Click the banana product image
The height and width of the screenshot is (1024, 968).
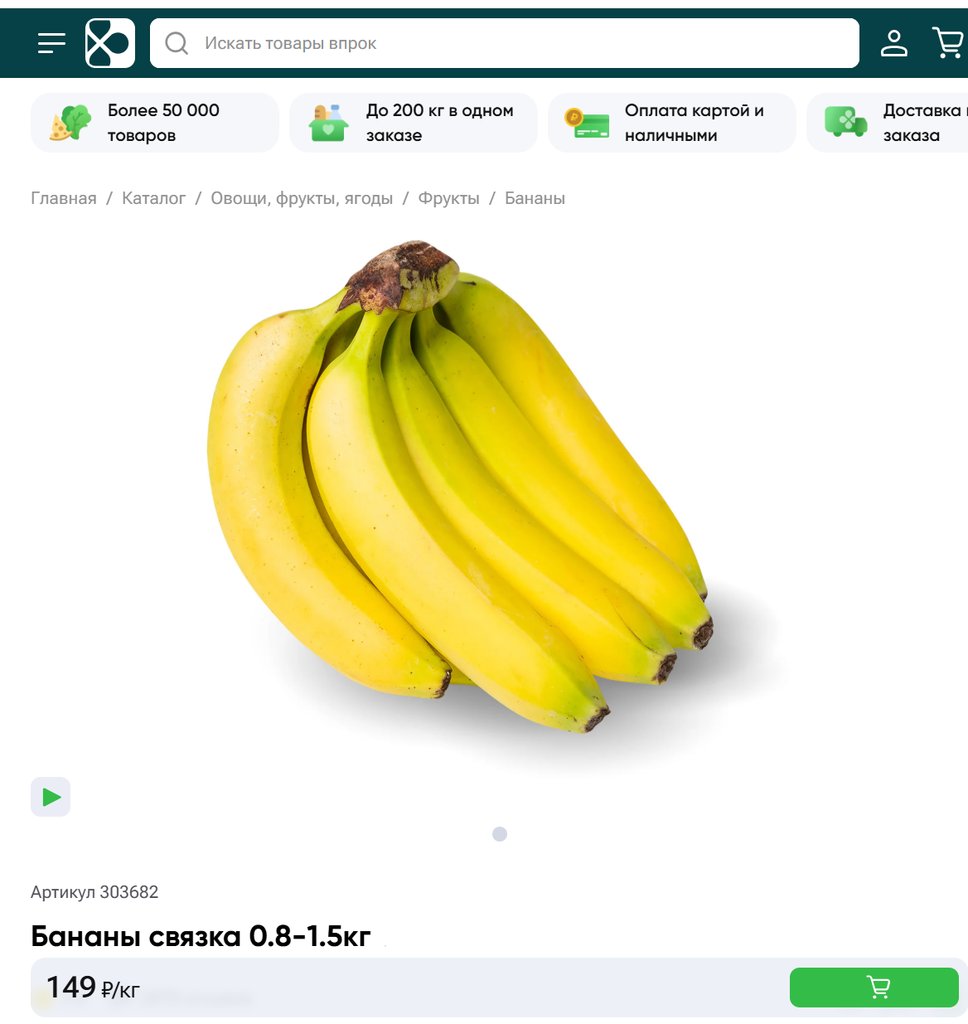click(460, 487)
